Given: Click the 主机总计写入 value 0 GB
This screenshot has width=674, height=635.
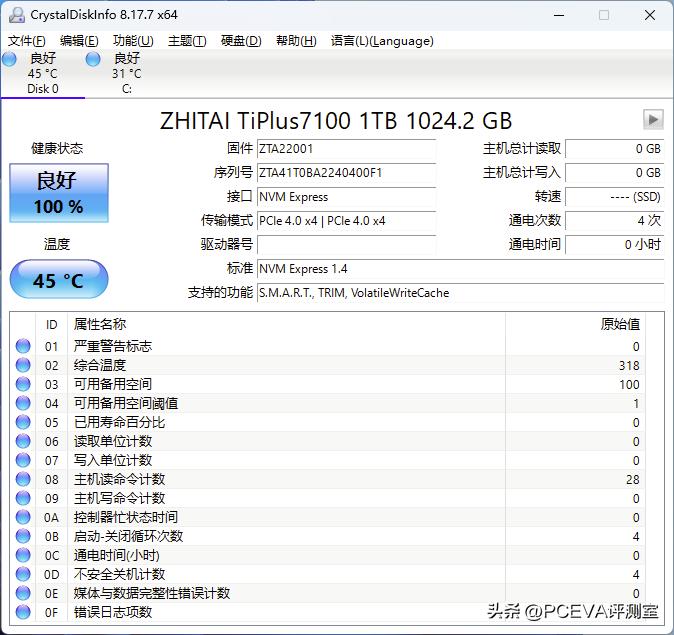Looking at the screenshot, I should (x=615, y=173).
